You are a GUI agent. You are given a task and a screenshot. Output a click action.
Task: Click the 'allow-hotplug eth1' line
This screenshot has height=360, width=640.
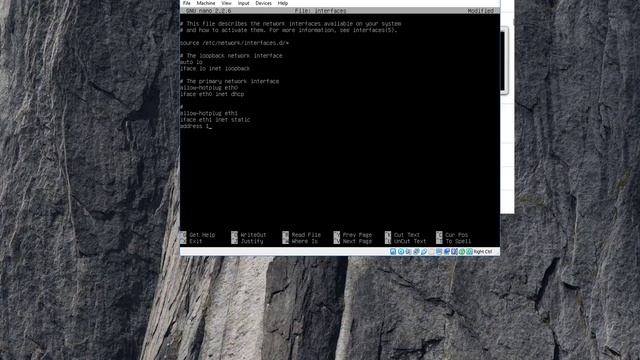coord(209,113)
